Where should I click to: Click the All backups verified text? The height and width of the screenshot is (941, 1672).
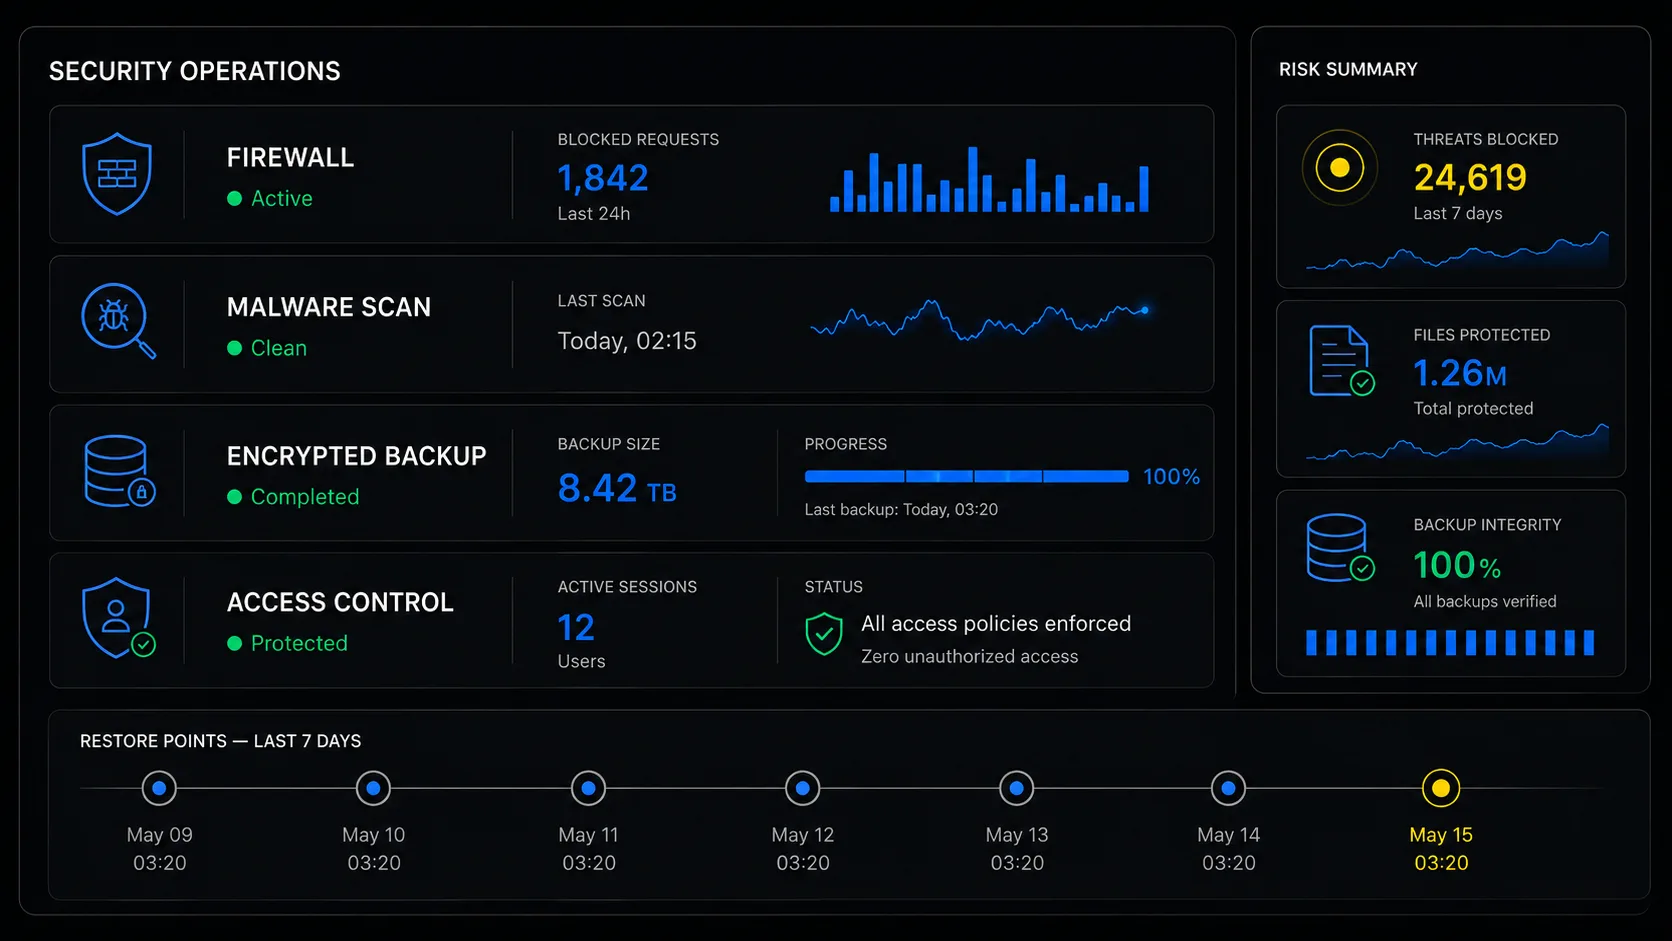click(1485, 602)
